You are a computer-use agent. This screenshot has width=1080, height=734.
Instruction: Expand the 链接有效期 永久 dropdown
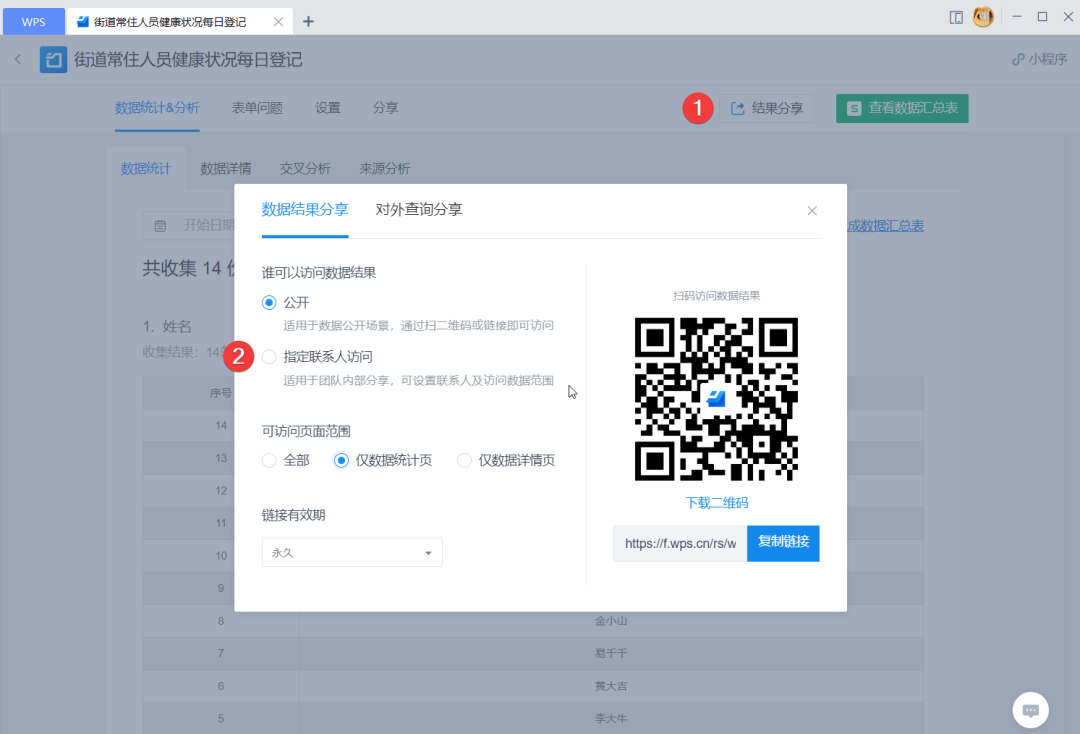tap(352, 553)
